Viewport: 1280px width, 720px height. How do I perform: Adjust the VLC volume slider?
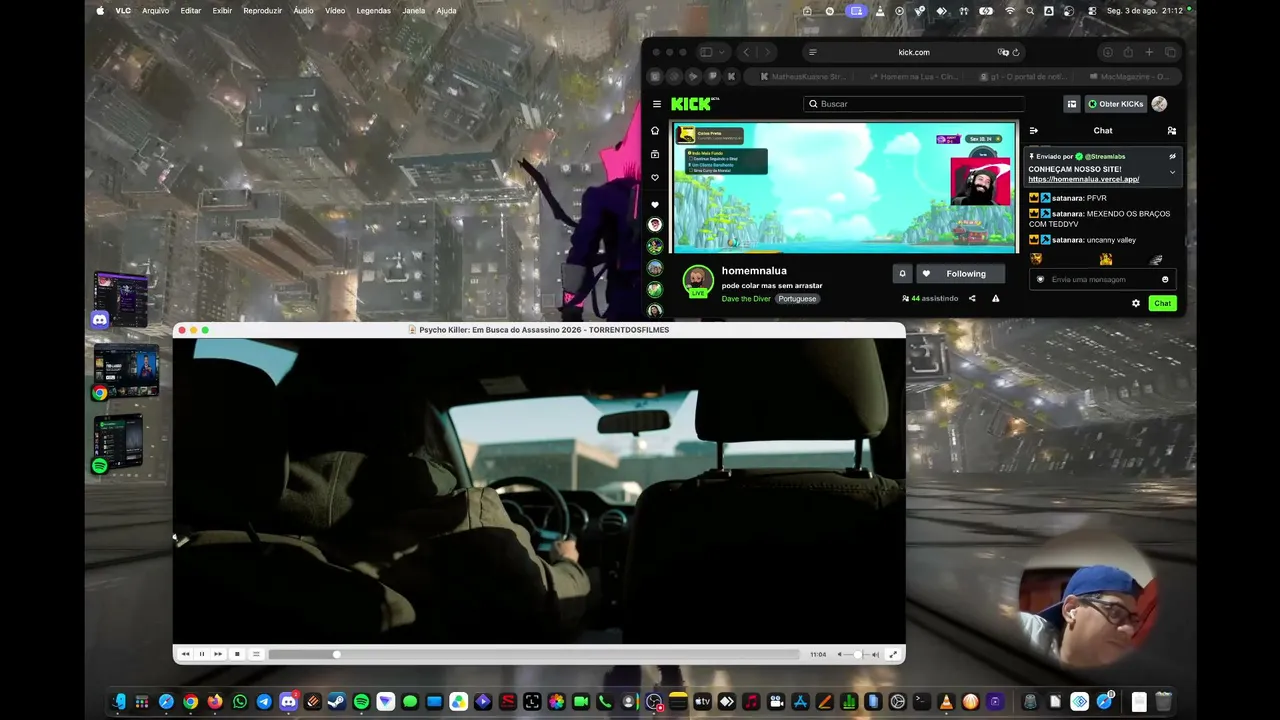[857, 654]
